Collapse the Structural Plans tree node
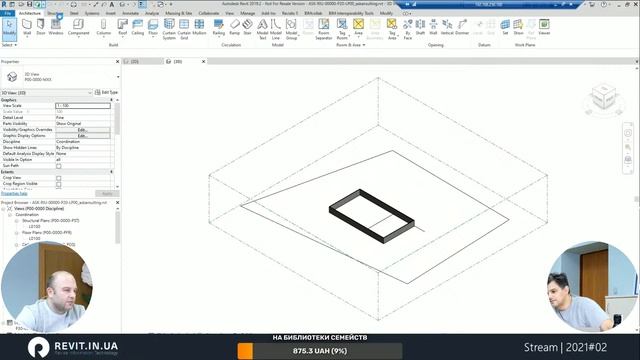Image resolution: width=640 pixels, height=360 pixels. pyautogui.click(x=17, y=221)
